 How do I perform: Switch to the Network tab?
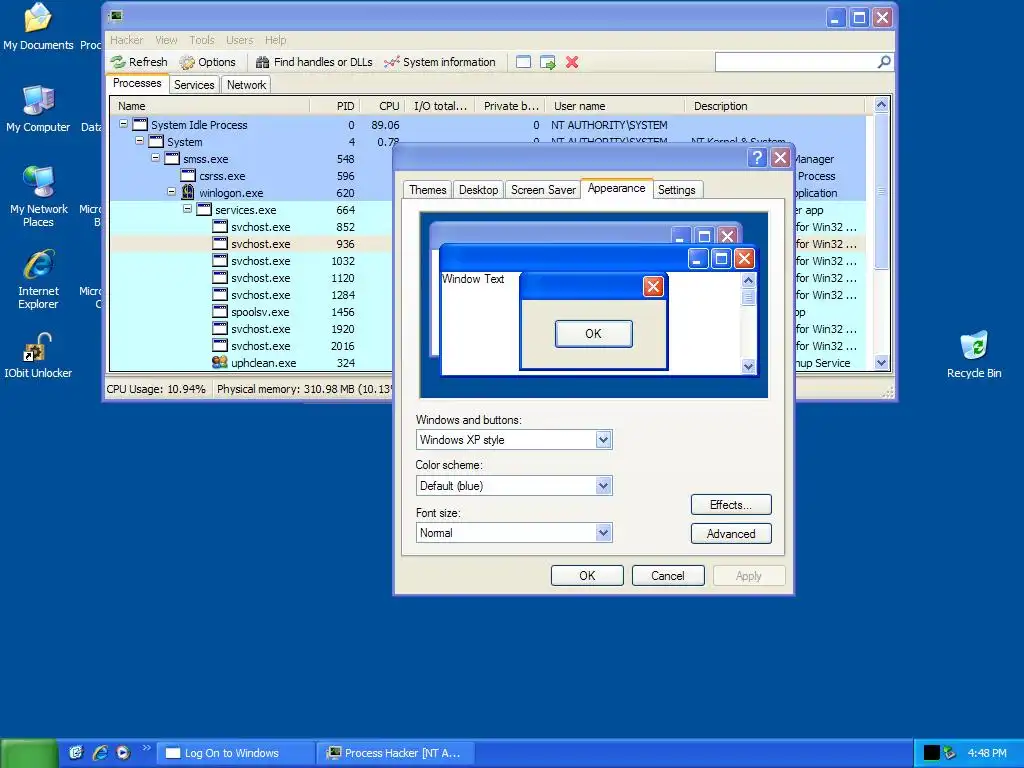(x=246, y=85)
